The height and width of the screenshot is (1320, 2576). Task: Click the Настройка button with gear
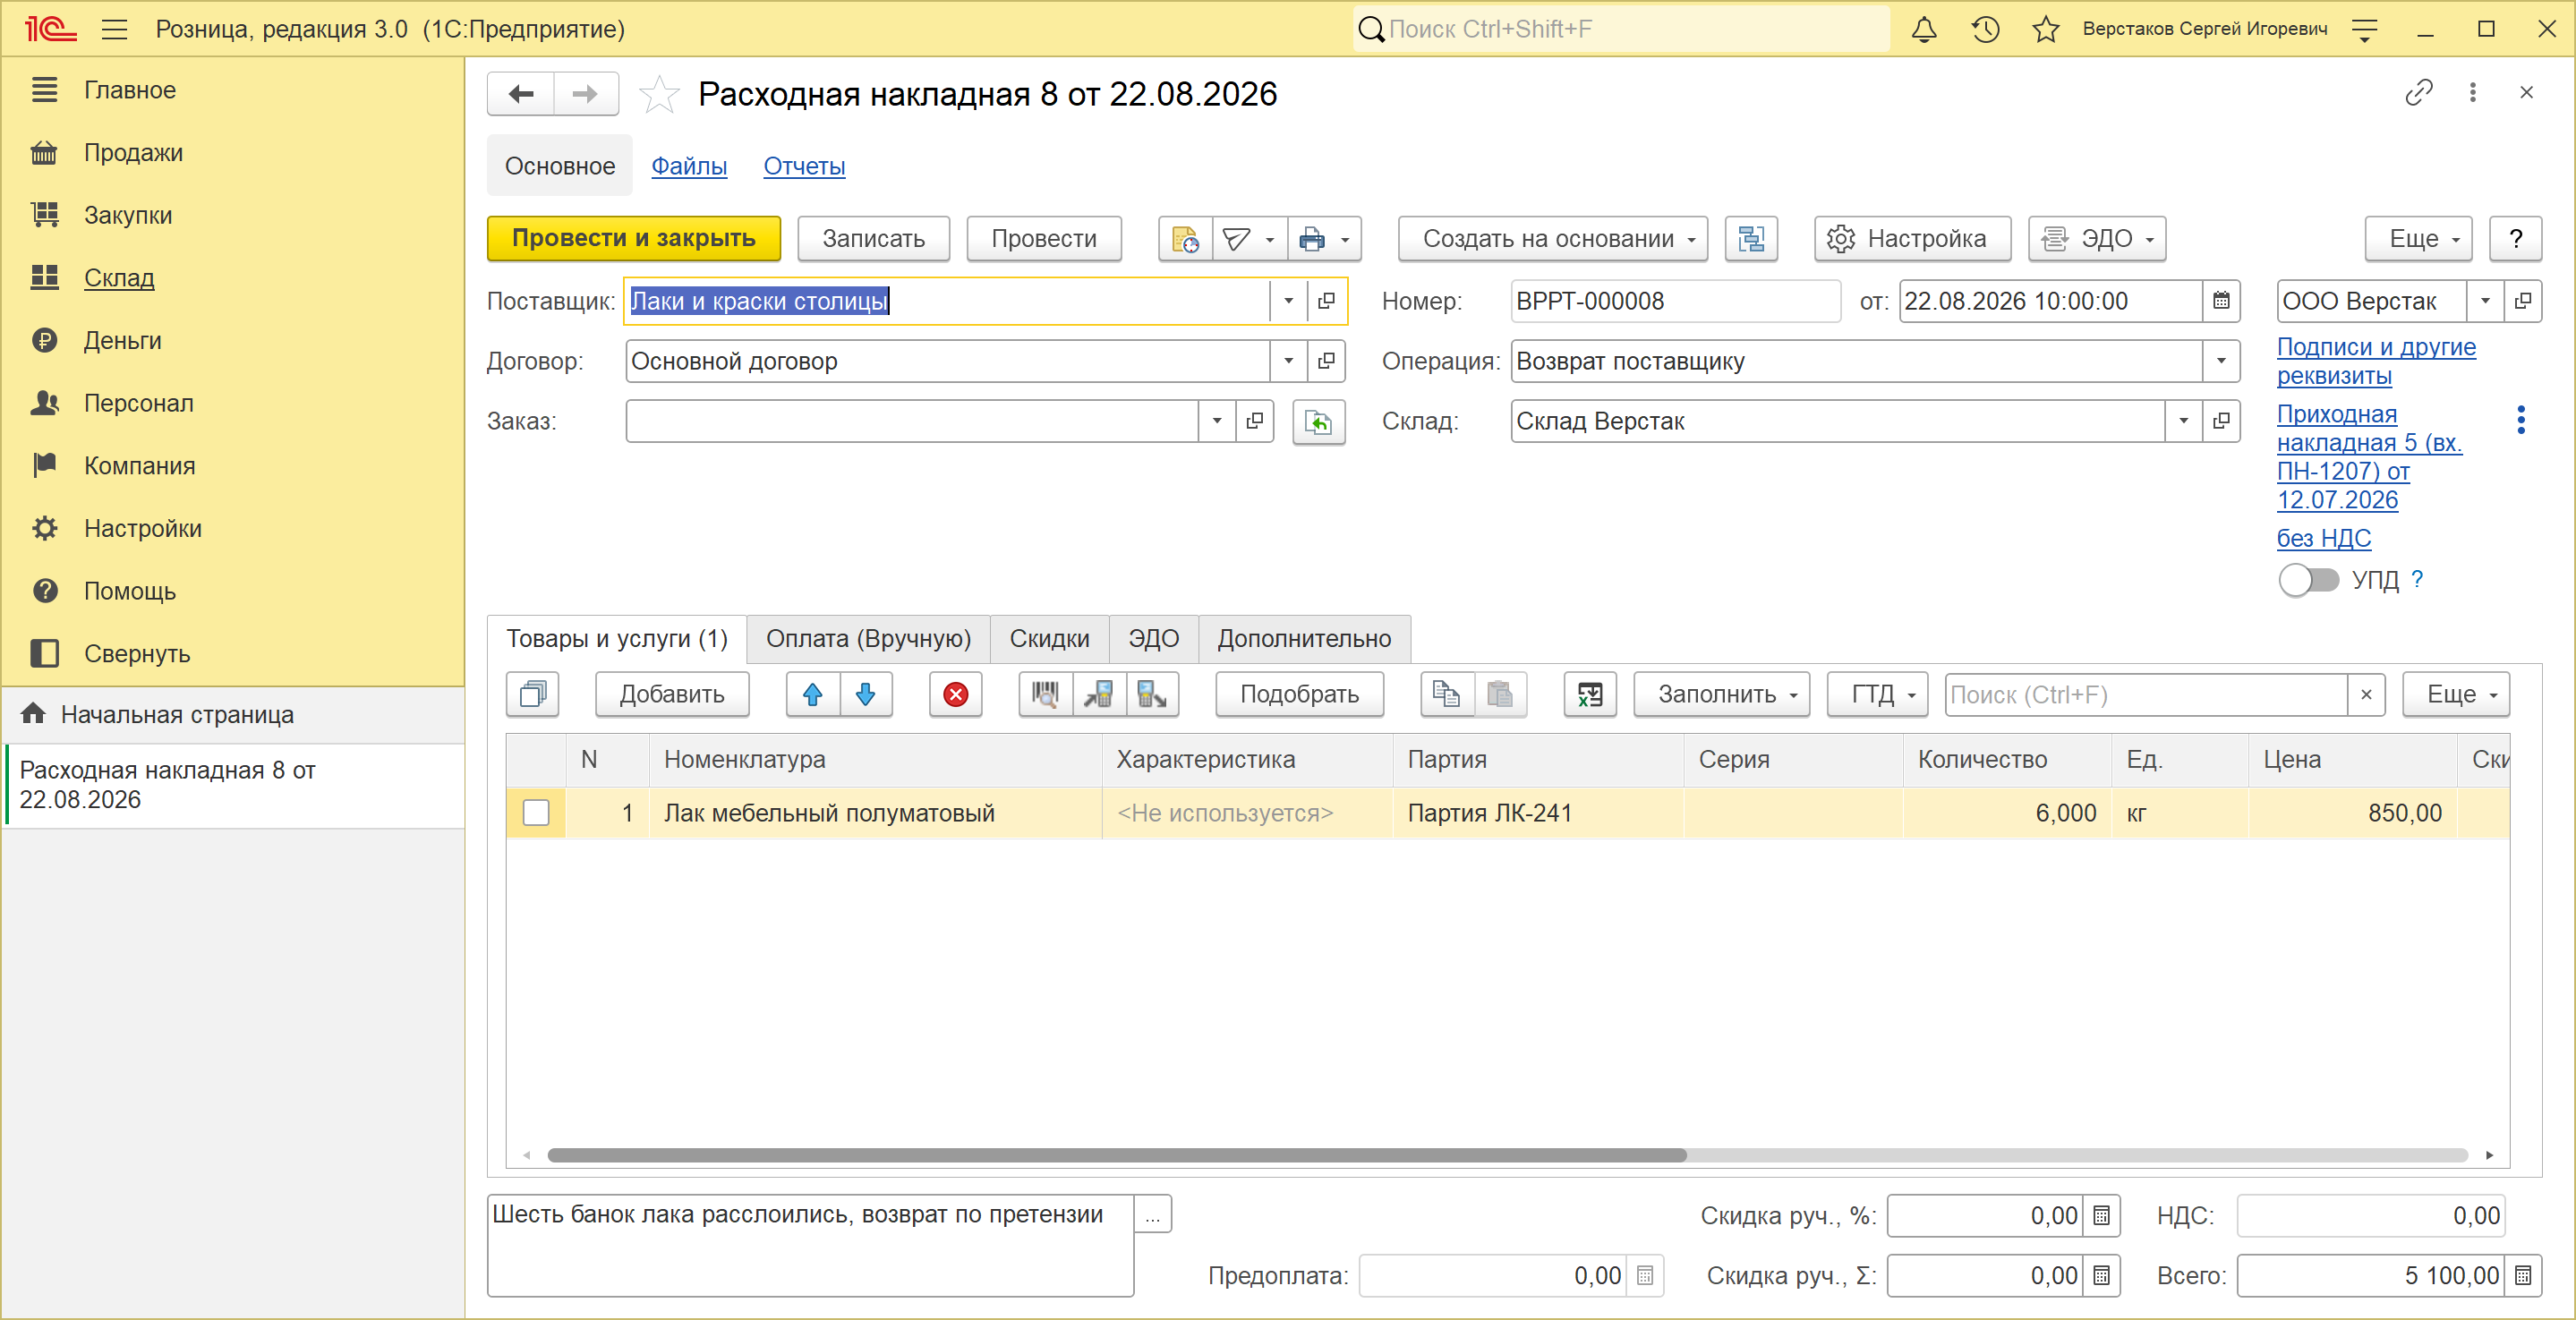click(1912, 239)
